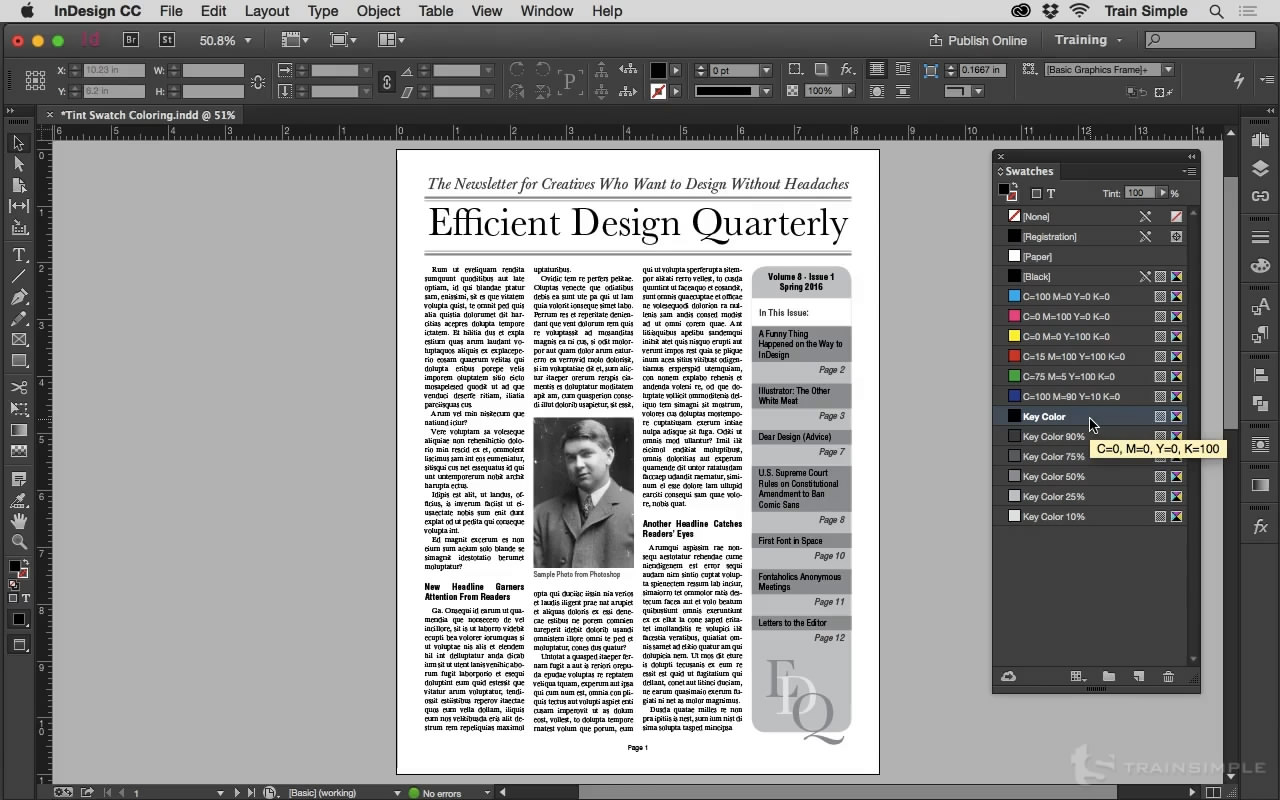Open the Effects fx panel in dock
Viewport: 1280px width, 800px height.
tap(1260, 527)
